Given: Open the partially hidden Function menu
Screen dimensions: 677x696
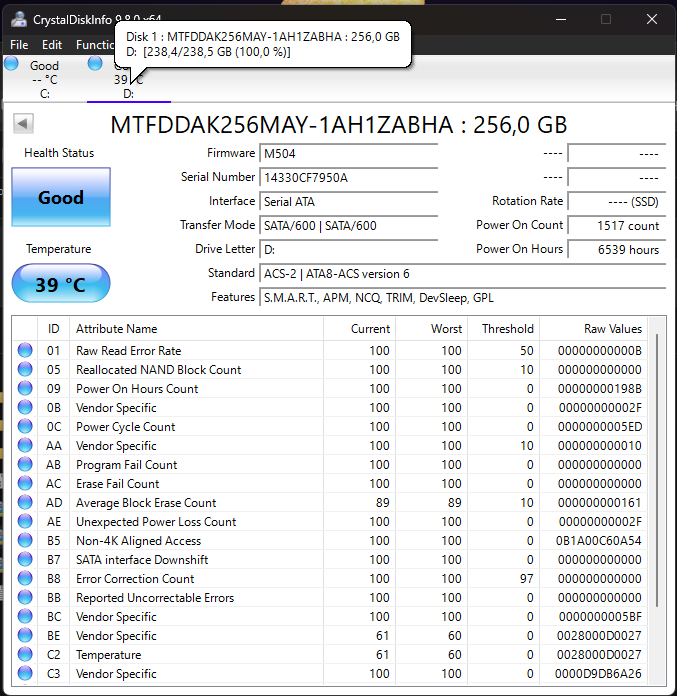Looking at the screenshot, I should (95, 45).
